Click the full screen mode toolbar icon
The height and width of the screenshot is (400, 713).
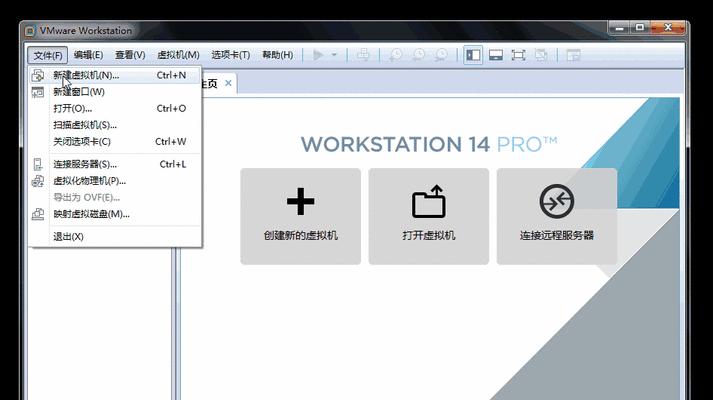(518, 55)
